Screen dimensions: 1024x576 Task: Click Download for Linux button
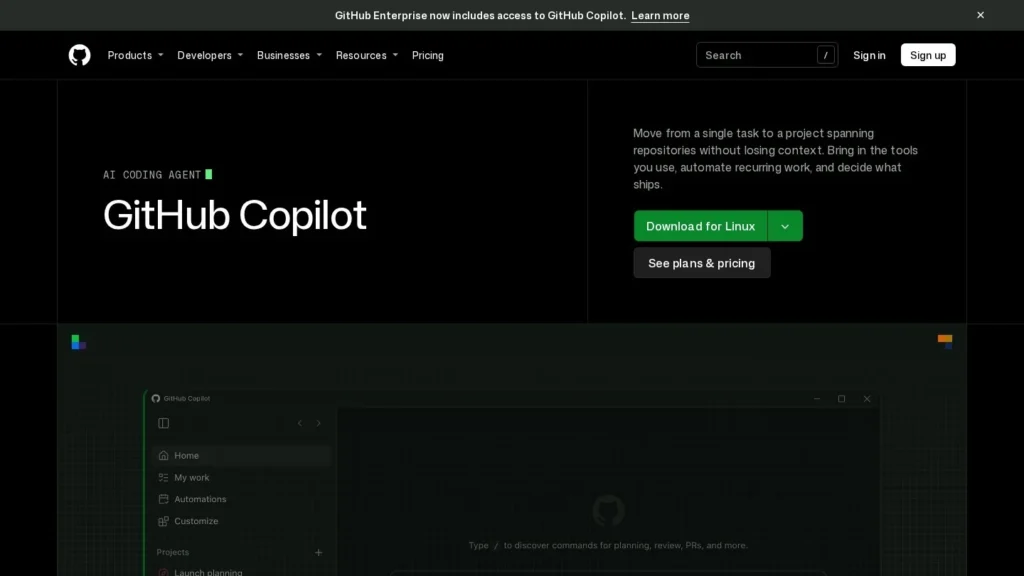click(x=700, y=226)
